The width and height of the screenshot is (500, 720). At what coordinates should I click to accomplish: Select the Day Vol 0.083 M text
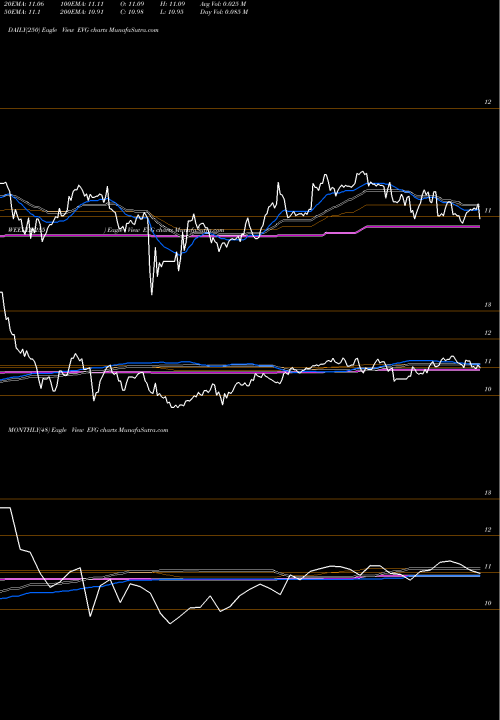[224, 12]
